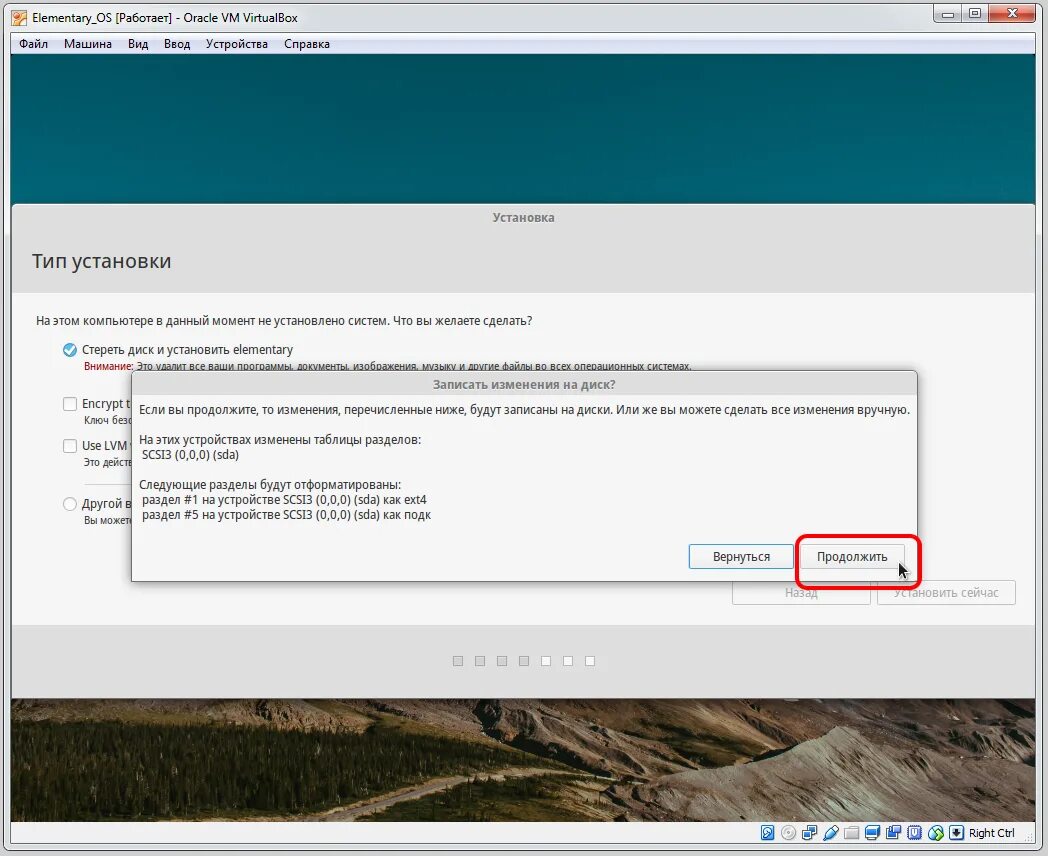Viewport: 1048px width, 856px height.
Task: Click the CPU virtualization status icon
Action: pyautogui.click(x=914, y=833)
